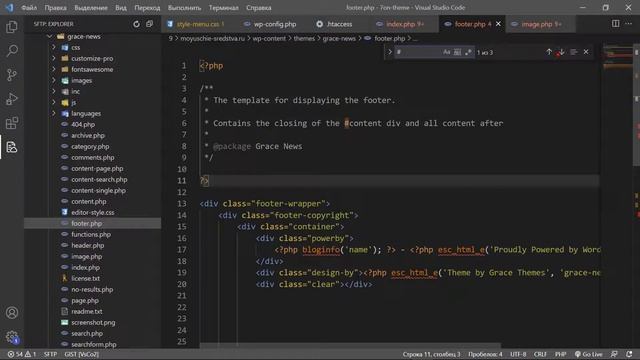Expand the fontsawesome folder
The image size is (640, 360).
53,69
